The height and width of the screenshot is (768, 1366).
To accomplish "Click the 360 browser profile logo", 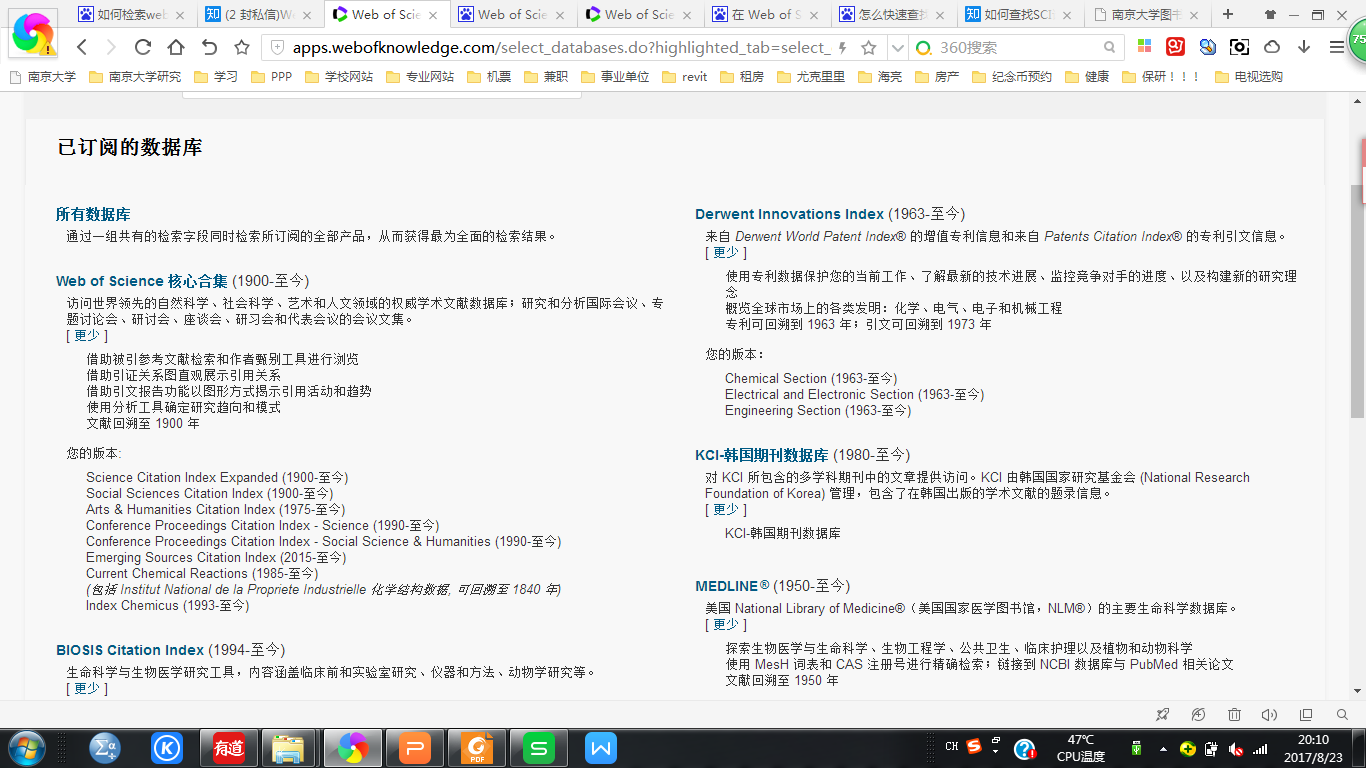I will click(33, 34).
